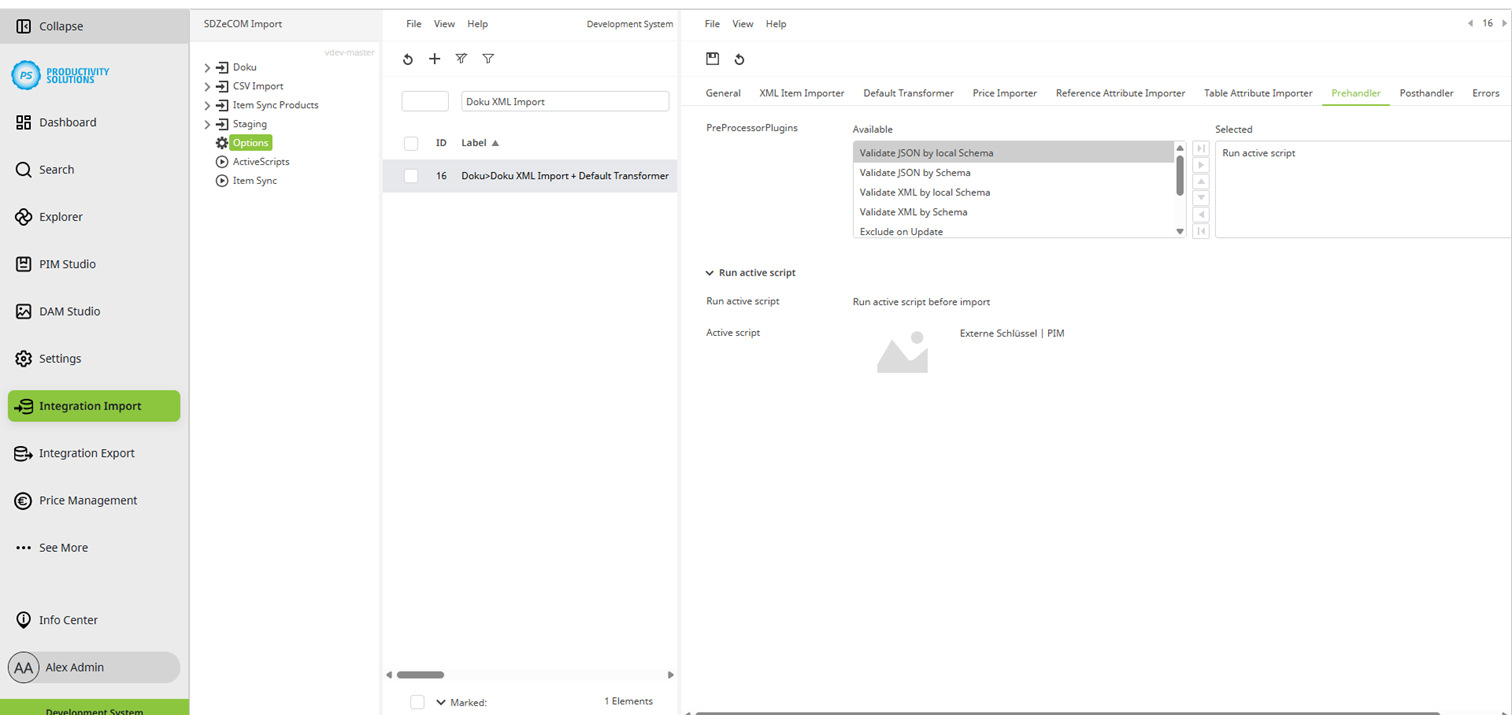Check the checkbox for row ID 16
The image size is (1512, 715).
(x=410, y=175)
